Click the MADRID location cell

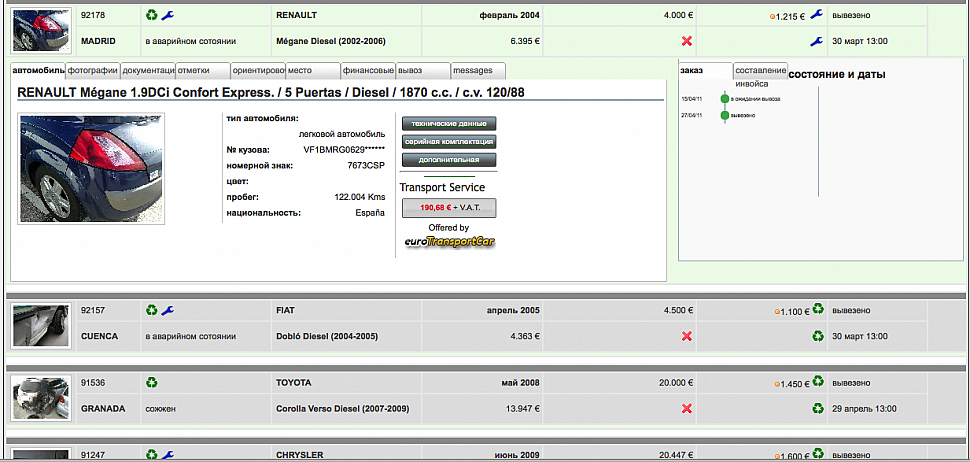[108, 41]
